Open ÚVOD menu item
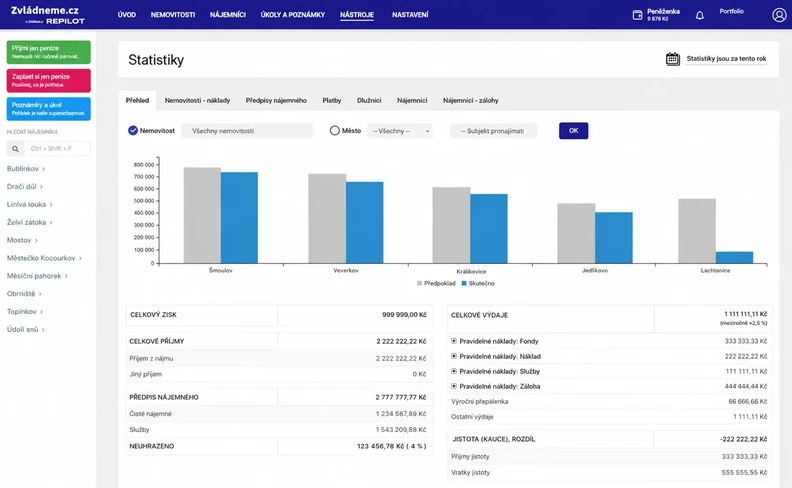 coord(127,15)
